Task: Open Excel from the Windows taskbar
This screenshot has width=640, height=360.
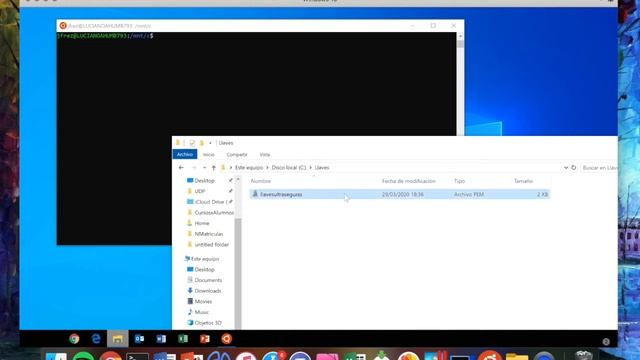Action: (x=183, y=339)
